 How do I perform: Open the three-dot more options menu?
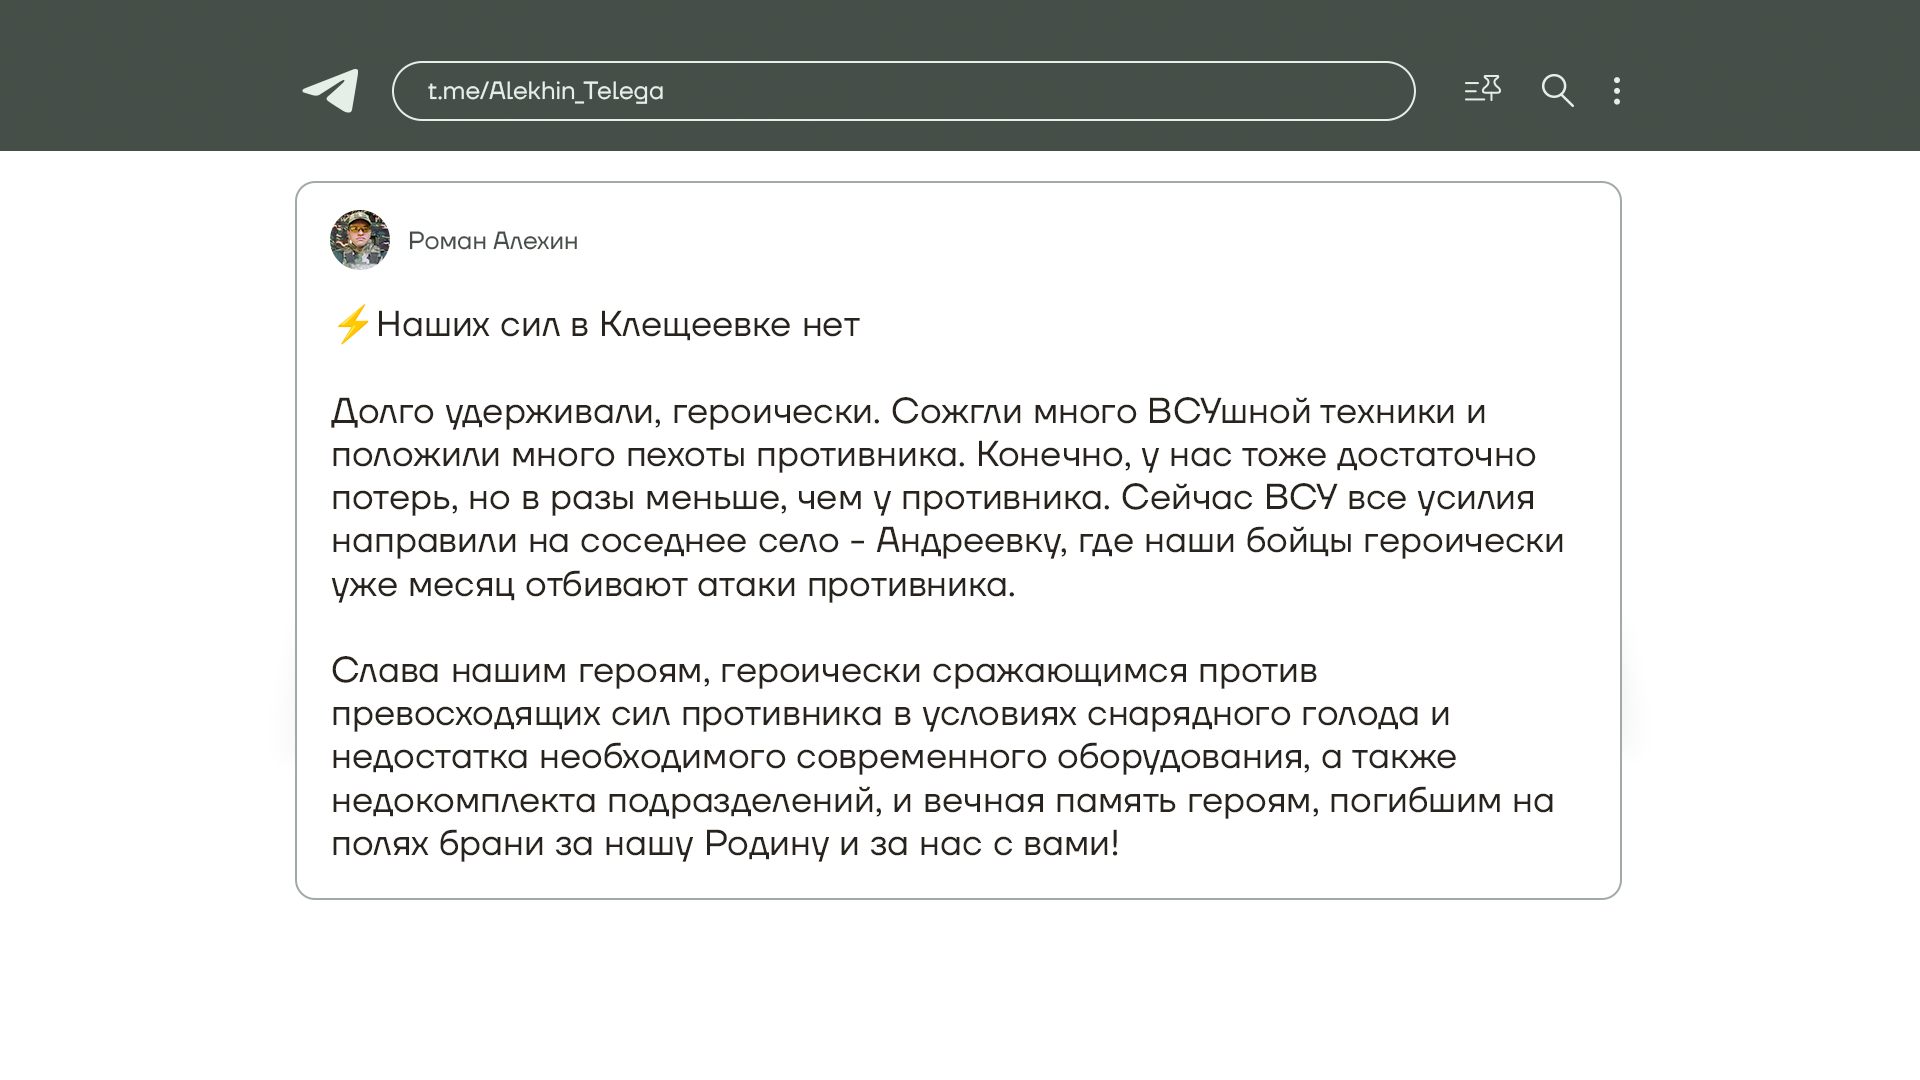[x=1617, y=91]
